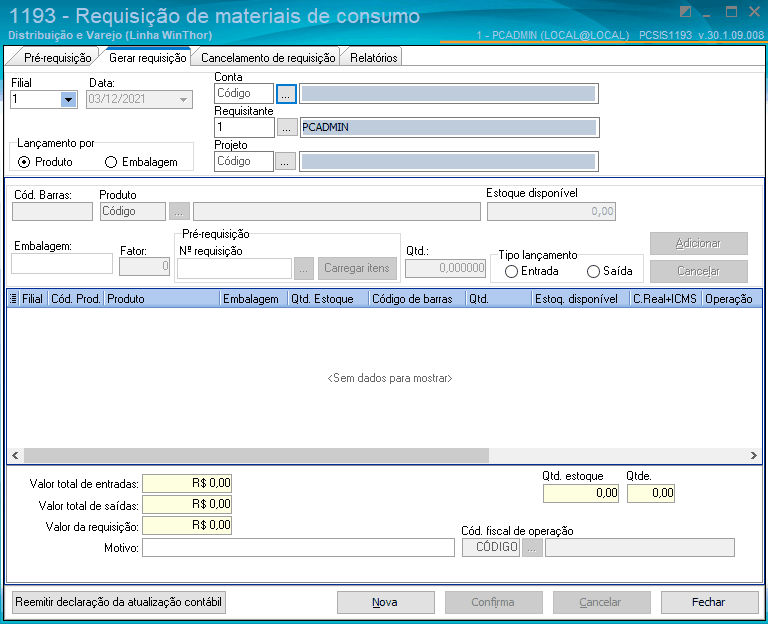Viewport: 768px width, 624px height.
Task: Click the Qtde. total field
Action: (x=651, y=493)
